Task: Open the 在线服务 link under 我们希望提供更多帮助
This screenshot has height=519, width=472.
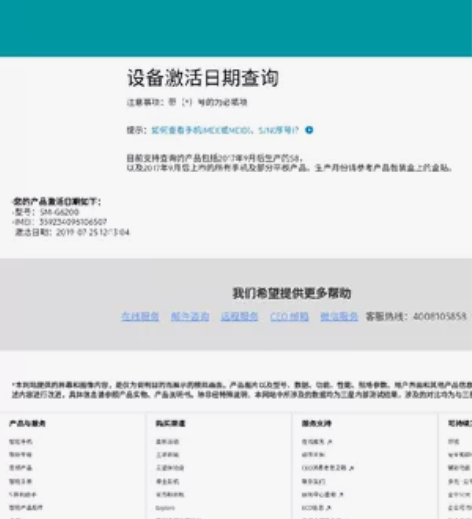Action: [x=140, y=316]
